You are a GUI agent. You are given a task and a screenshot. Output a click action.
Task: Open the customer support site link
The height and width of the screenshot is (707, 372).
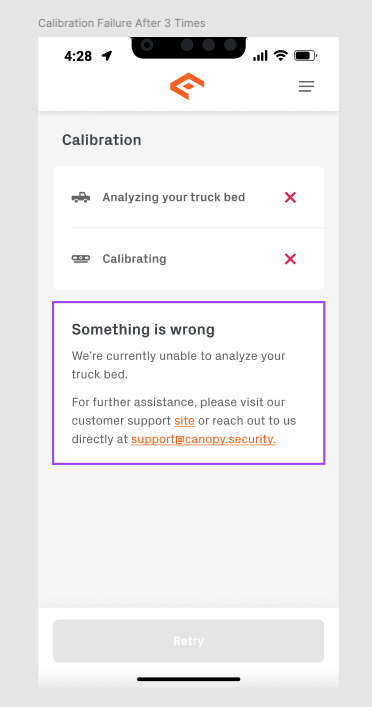184,421
